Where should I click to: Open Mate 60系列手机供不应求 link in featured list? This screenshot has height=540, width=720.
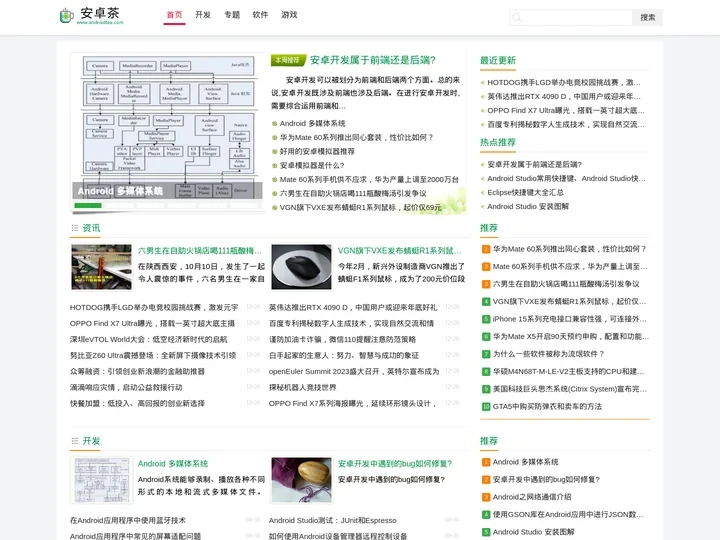(369, 180)
